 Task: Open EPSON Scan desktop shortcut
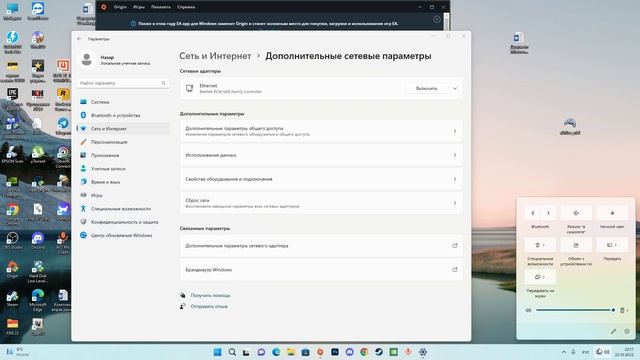click(x=12, y=154)
